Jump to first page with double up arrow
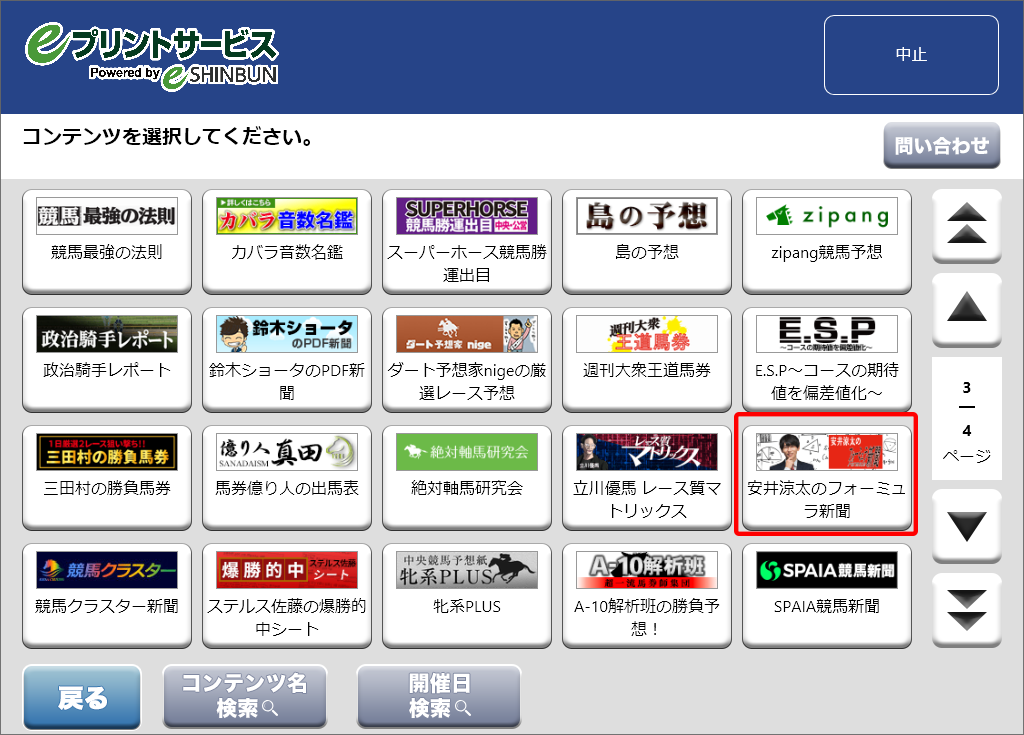This screenshot has width=1024, height=735. (x=966, y=225)
